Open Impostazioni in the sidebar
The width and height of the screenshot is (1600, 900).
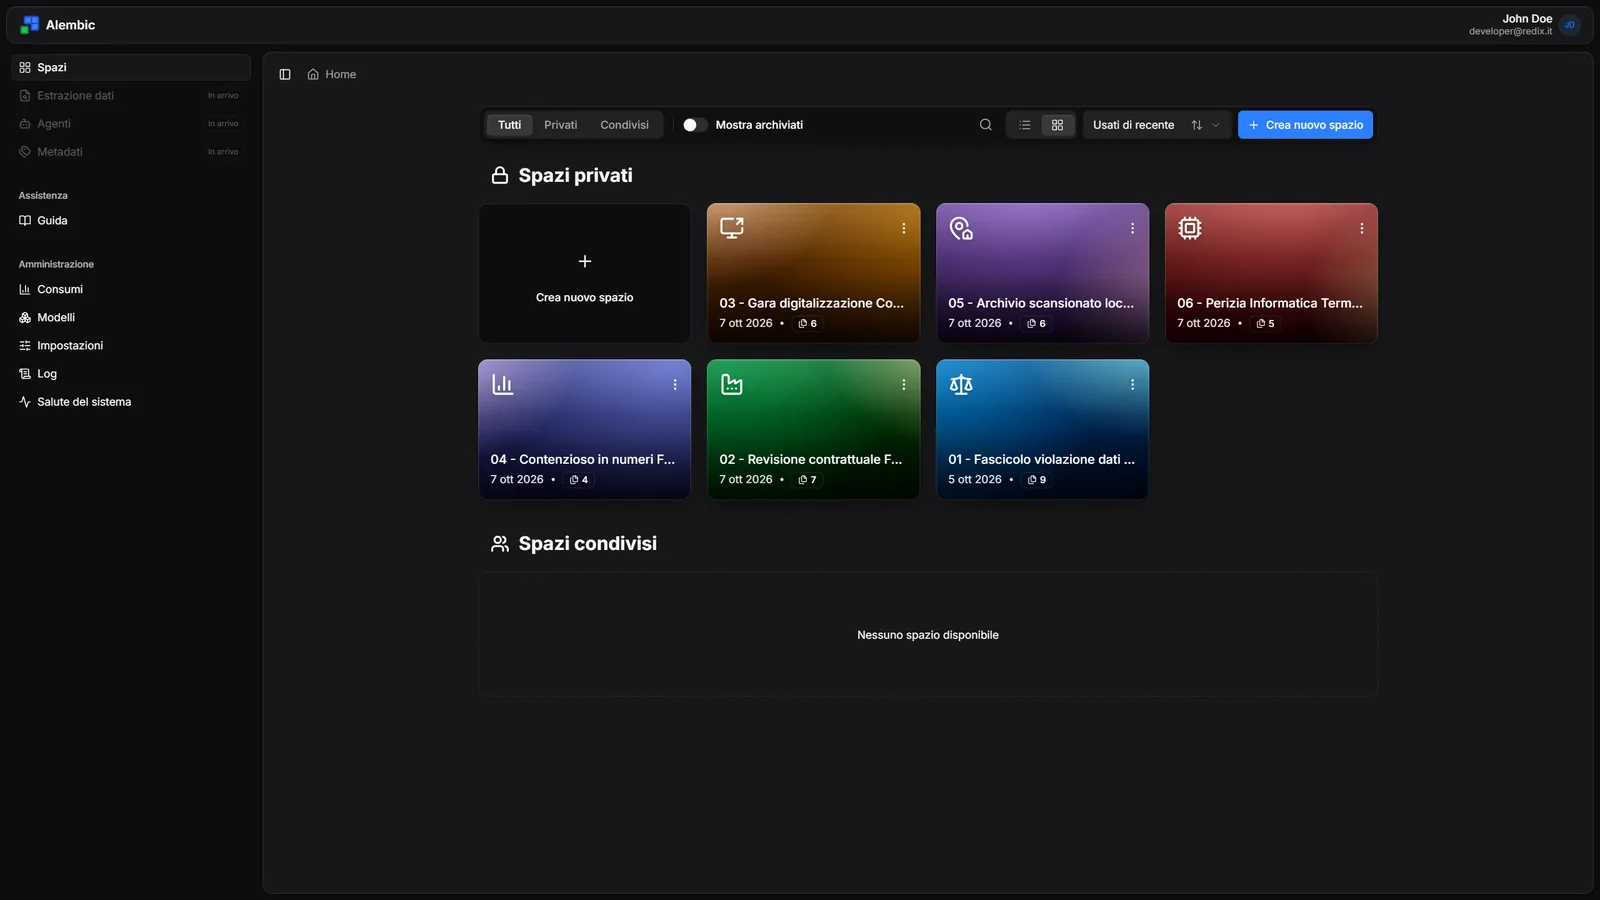[131, 345]
